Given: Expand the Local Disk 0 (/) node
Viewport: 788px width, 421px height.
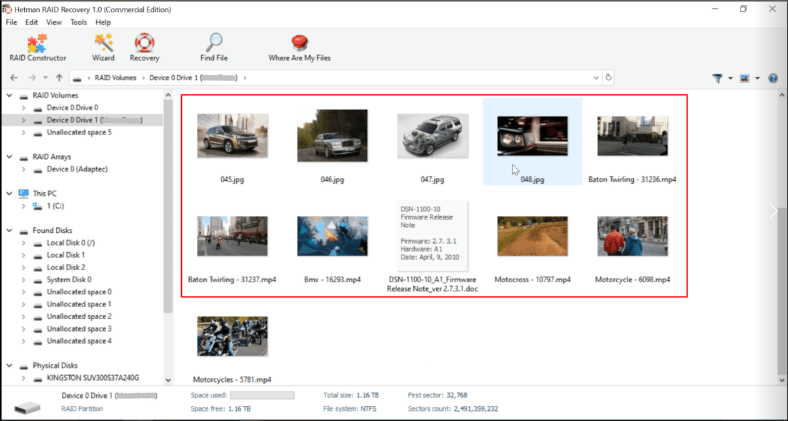Looking at the screenshot, I should 23,243.
